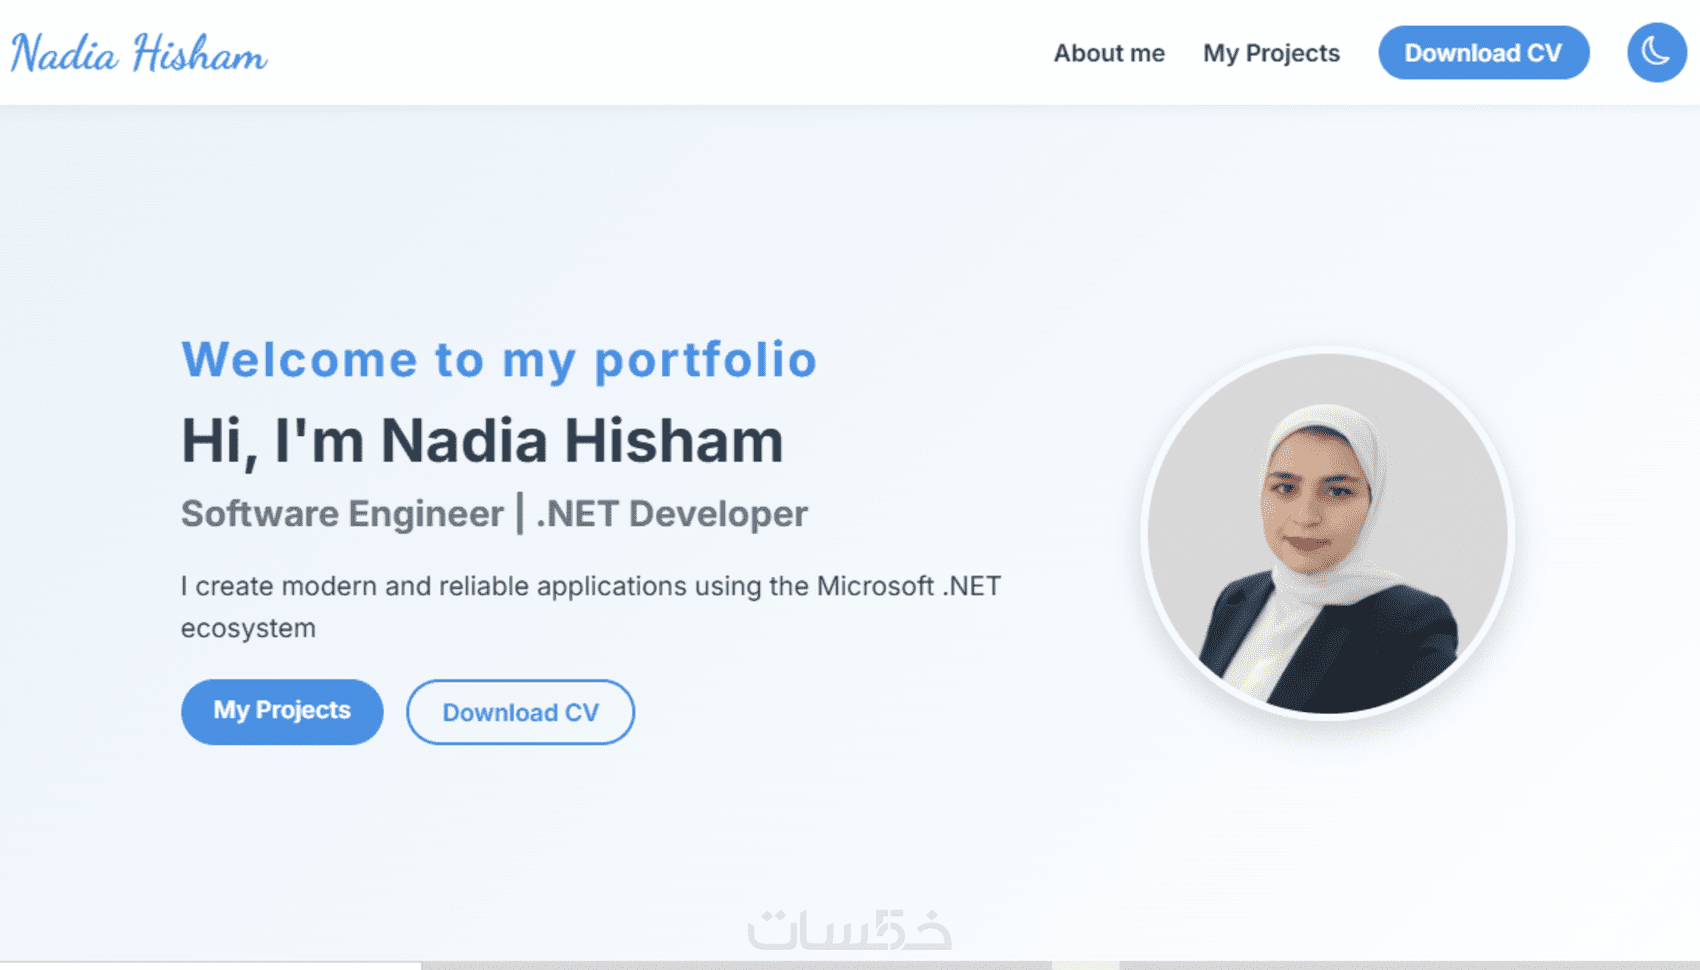Go to My Projects in the navbar
The width and height of the screenshot is (1700, 970).
(1271, 53)
